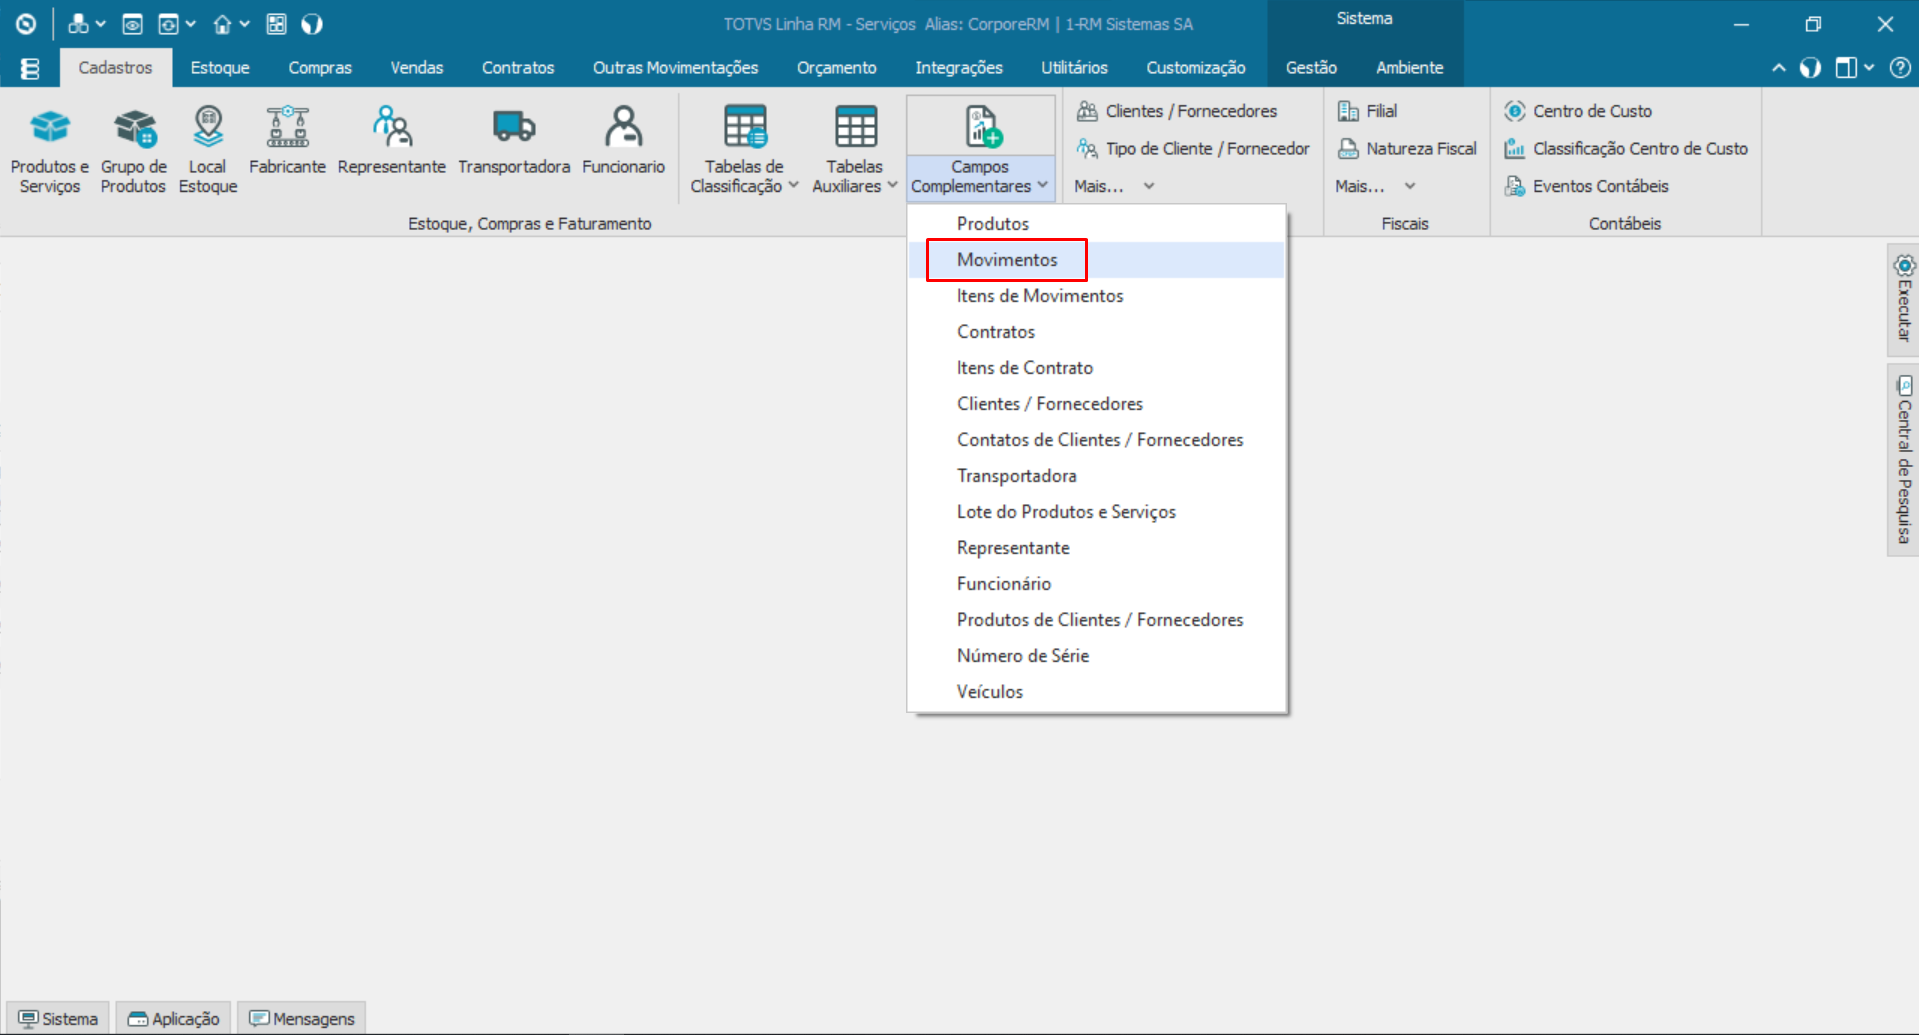Expand Tabelas de Classificação dropdown
This screenshot has height=1035, width=1919.
click(744, 177)
